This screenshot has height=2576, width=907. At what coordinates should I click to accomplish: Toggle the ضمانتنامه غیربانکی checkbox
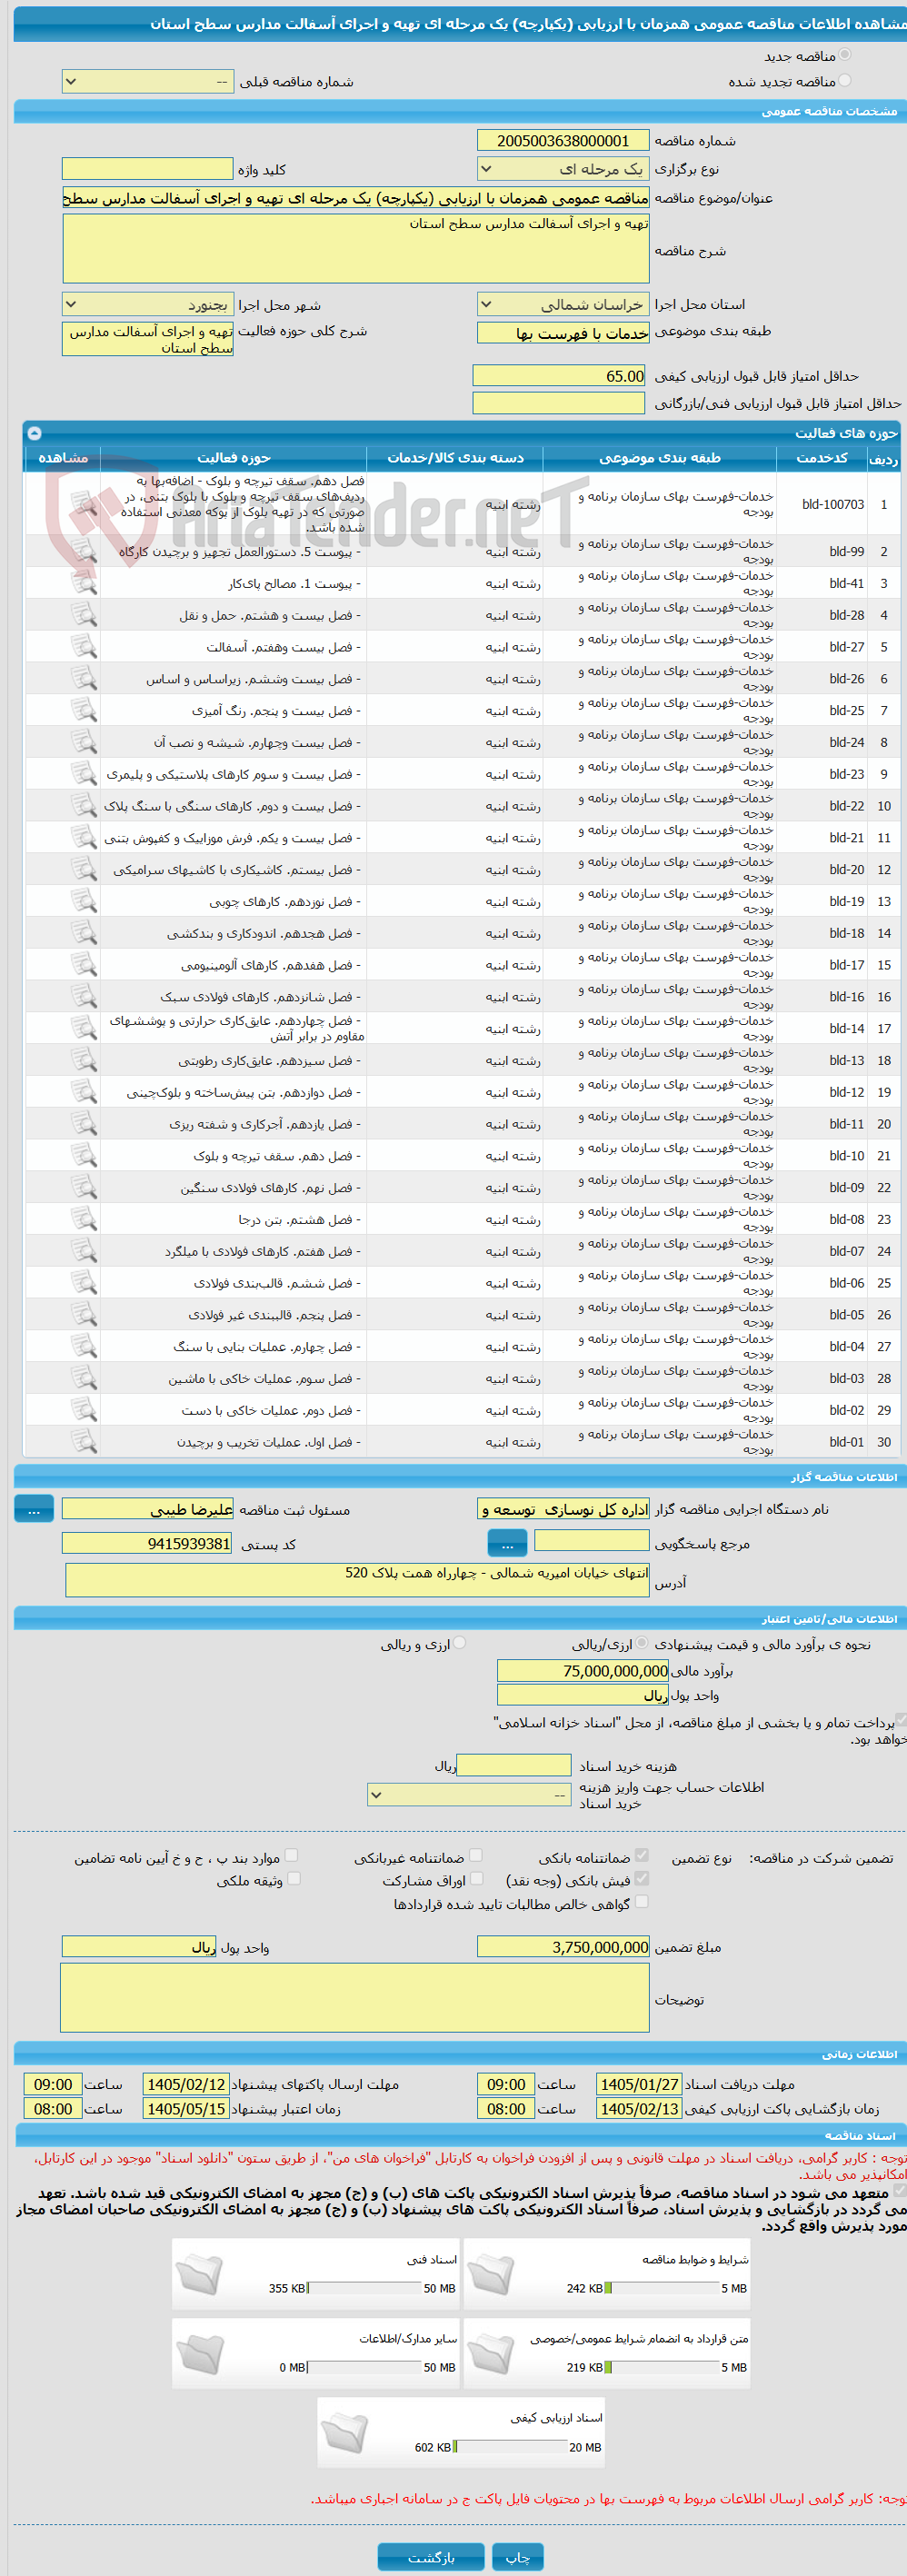[x=476, y=1855]
